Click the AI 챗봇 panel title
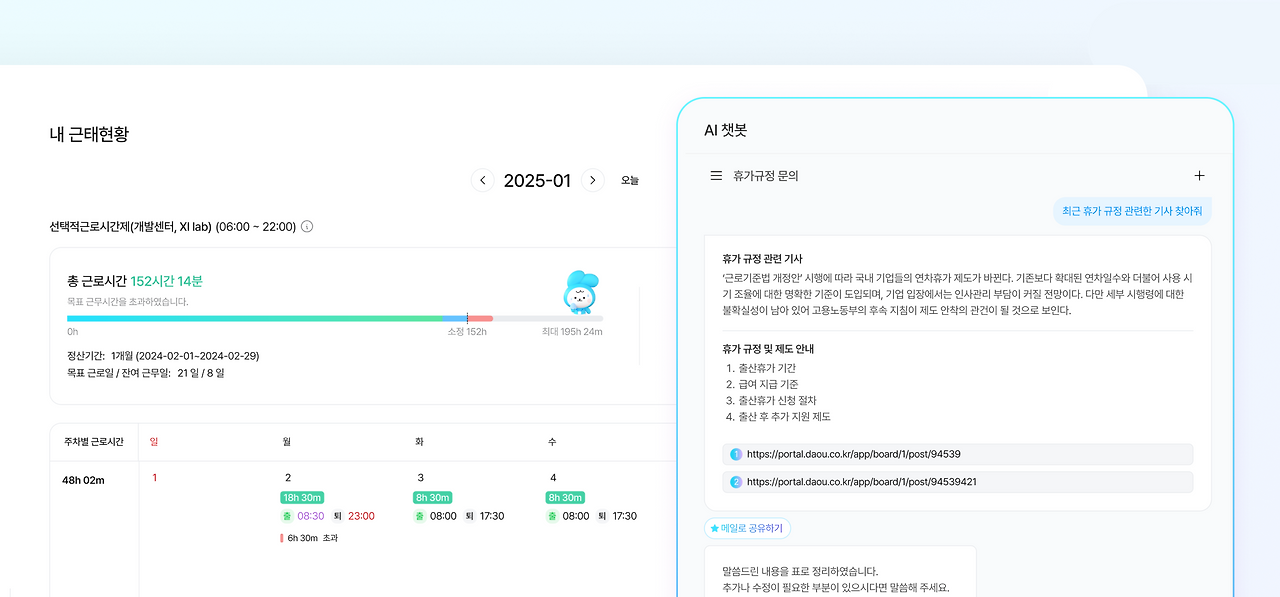Image resolution: width=1280 pixels, height=597 pixels. (x=726, y=130)
